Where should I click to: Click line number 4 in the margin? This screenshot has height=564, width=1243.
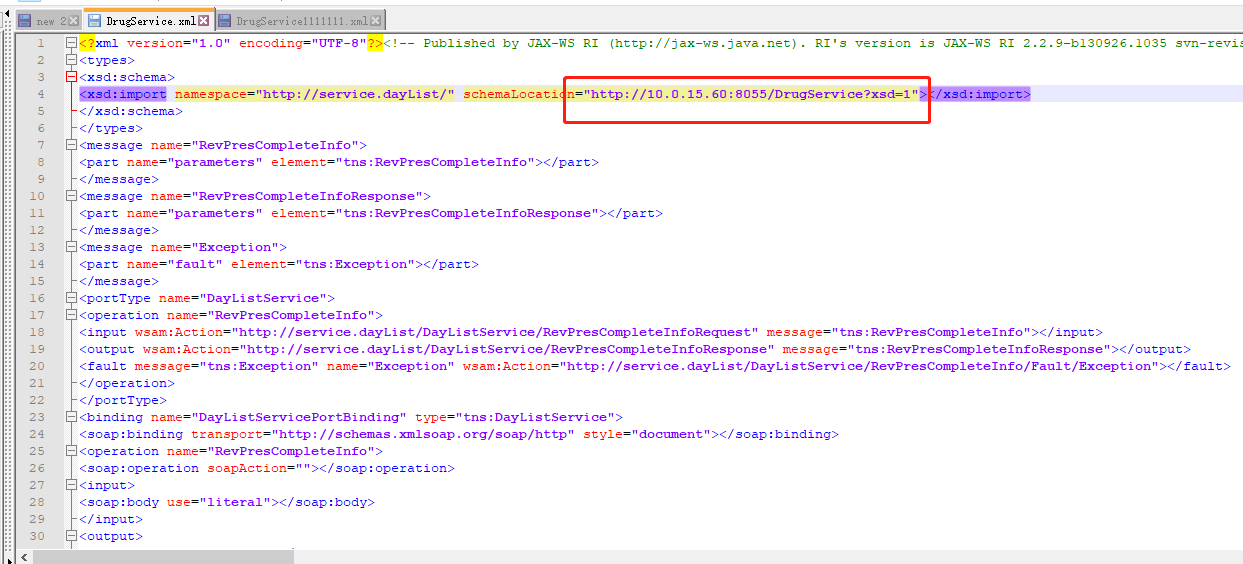[40, 94]
